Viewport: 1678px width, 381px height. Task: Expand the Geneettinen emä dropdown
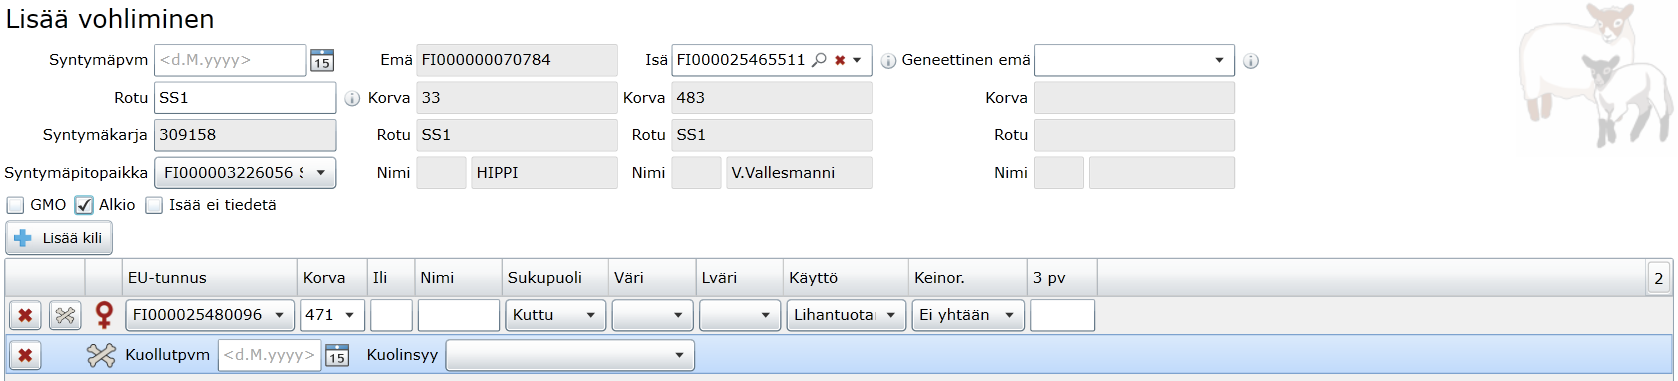(x=1219, y=60)
